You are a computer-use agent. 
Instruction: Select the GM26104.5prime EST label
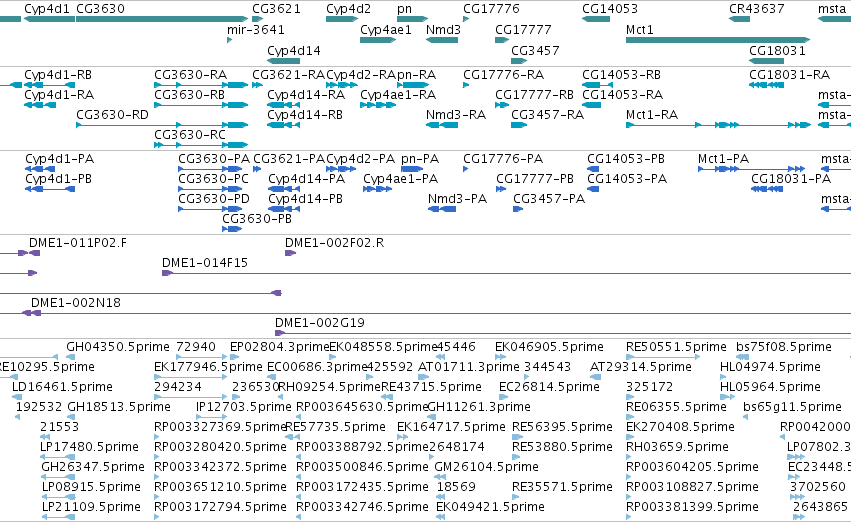point(486,466)
